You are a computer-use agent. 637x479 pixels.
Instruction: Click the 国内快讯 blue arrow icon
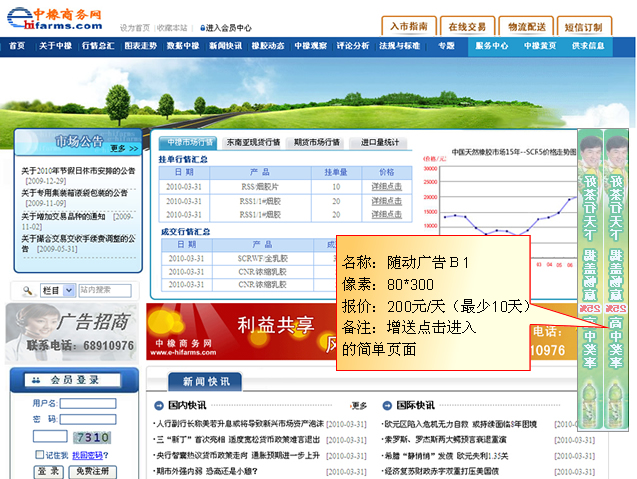click(x=159, y=405)
